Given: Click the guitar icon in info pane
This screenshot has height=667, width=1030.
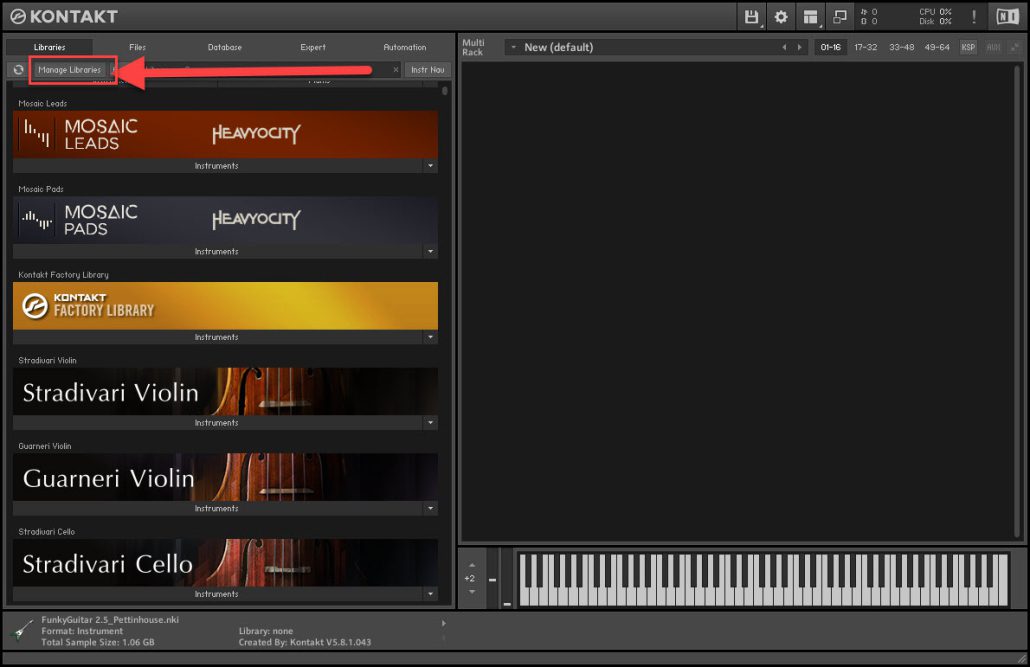Looking at the screenshot, I should point(23,631).
